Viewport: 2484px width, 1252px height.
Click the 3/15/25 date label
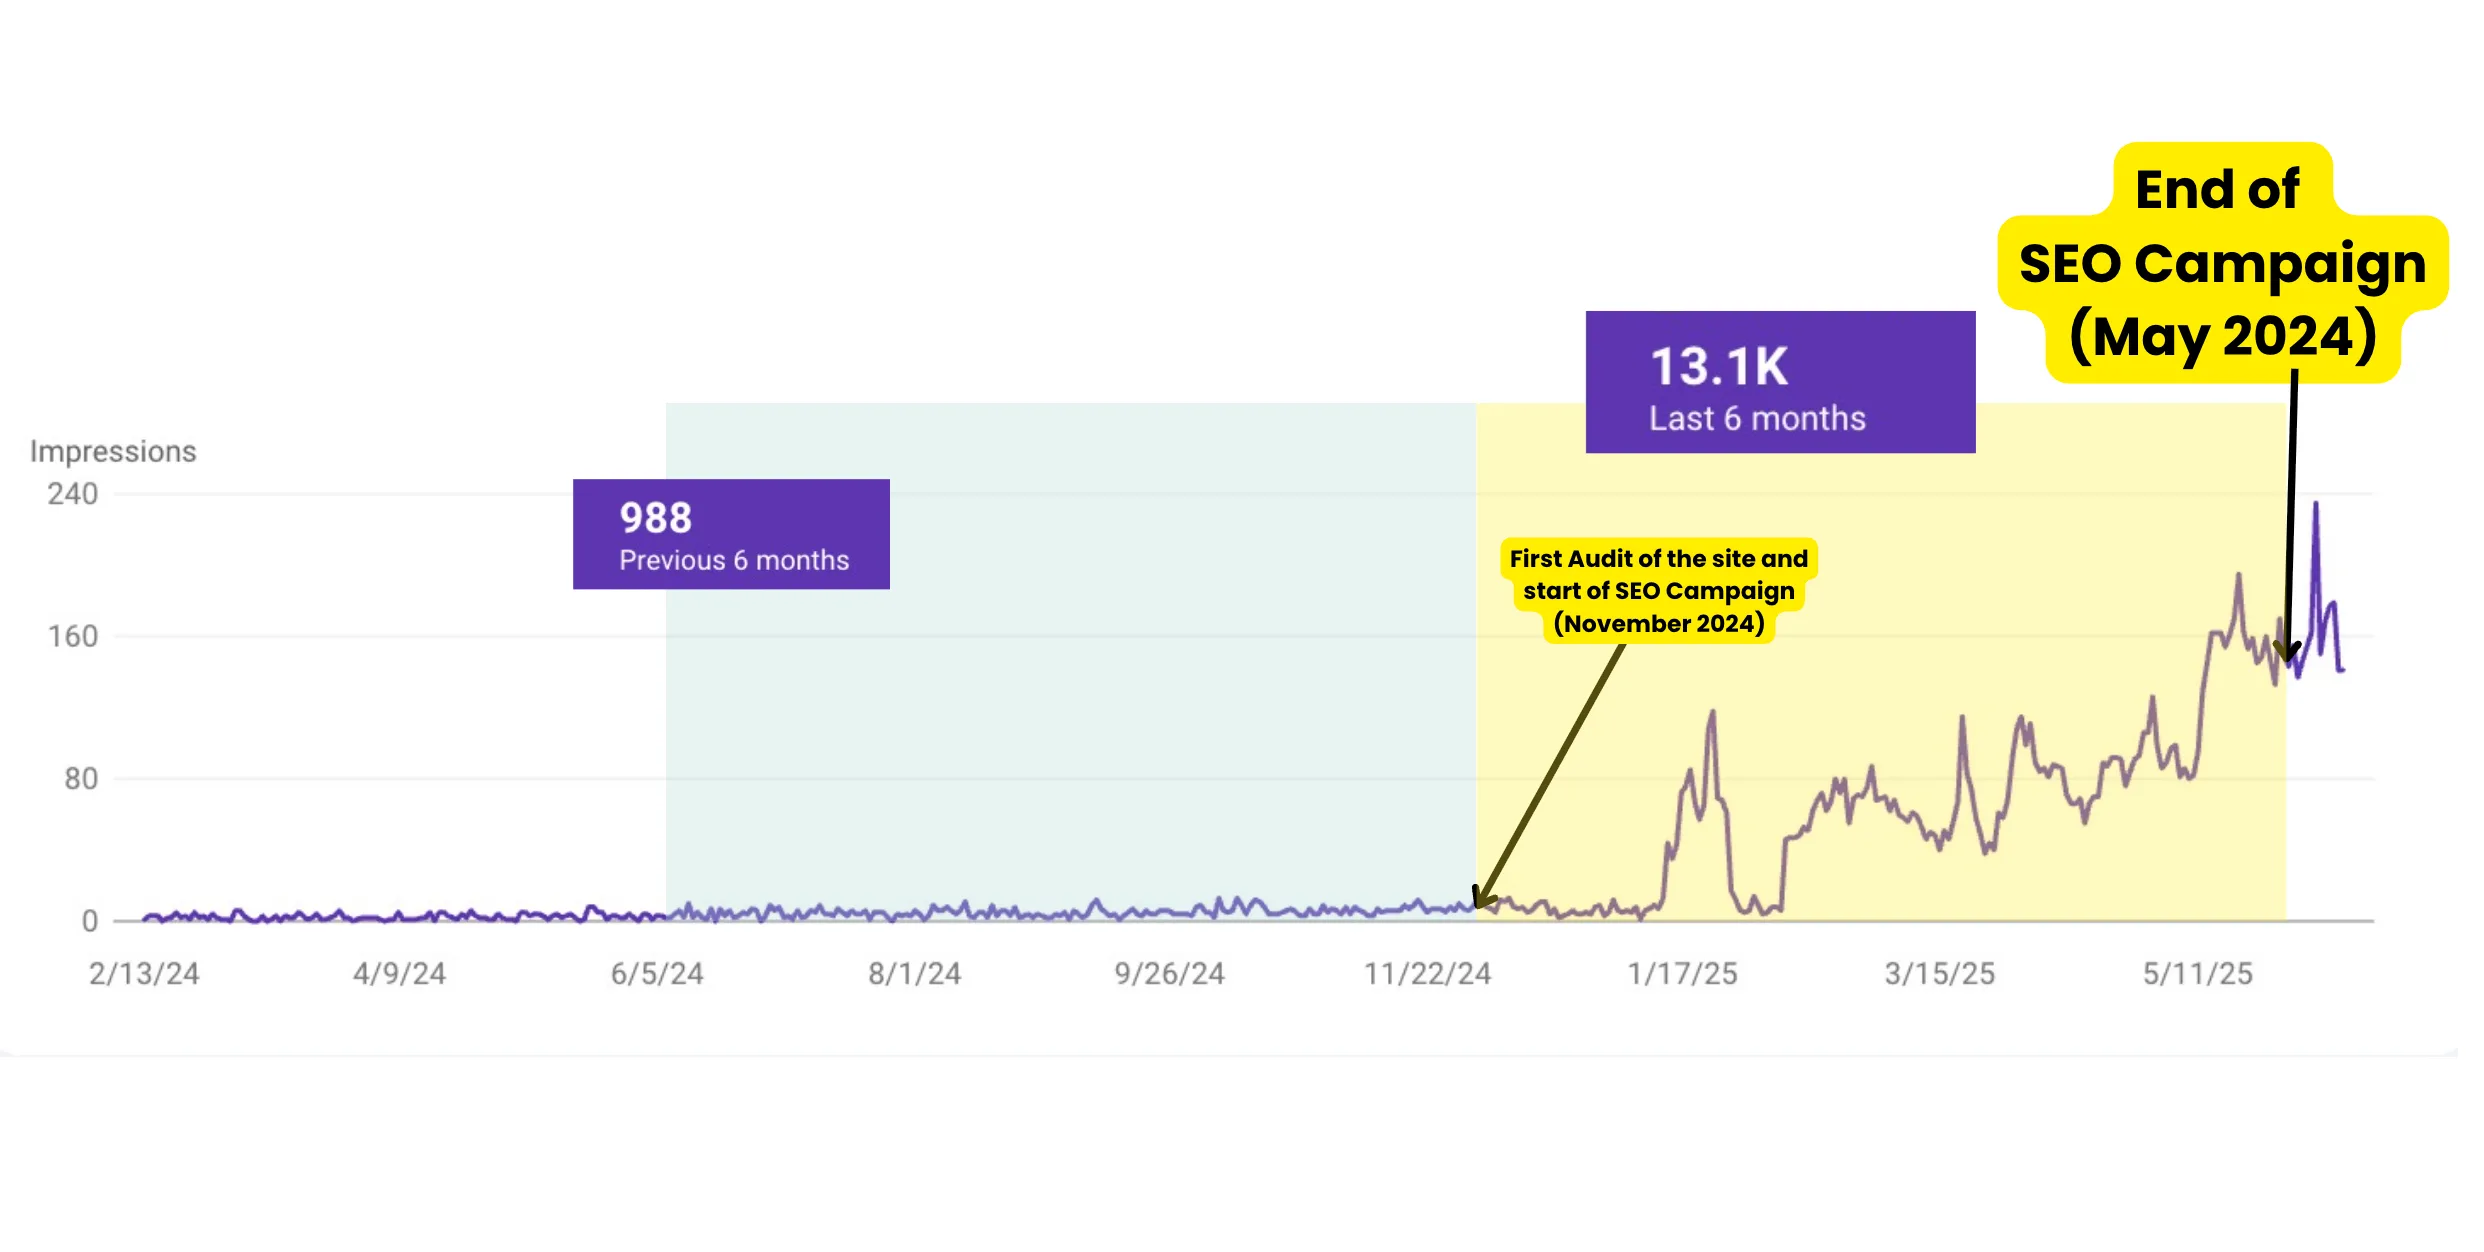(1940, 974)
